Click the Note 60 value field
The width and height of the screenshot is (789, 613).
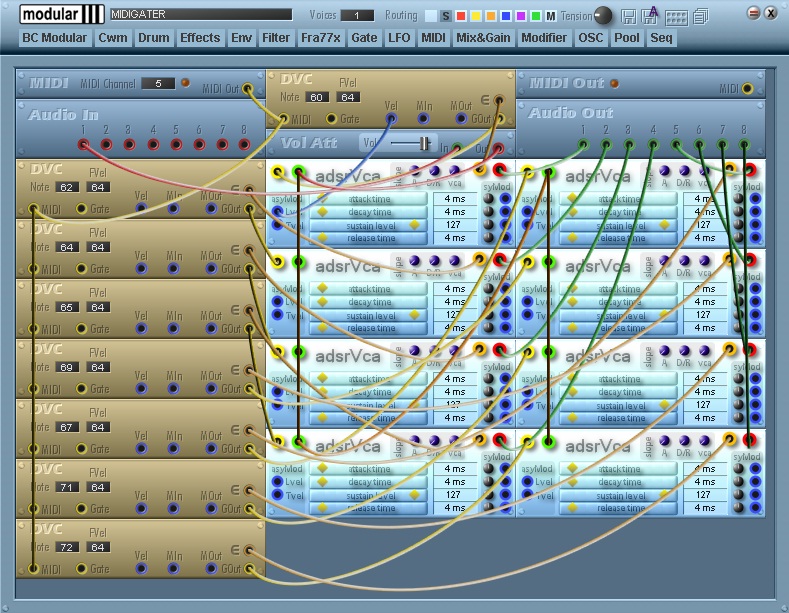pos(317,97)
